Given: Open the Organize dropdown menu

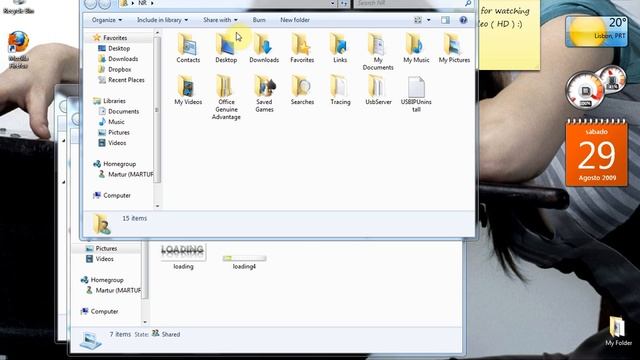Looking at the screenshot, I should click(107, 20).
